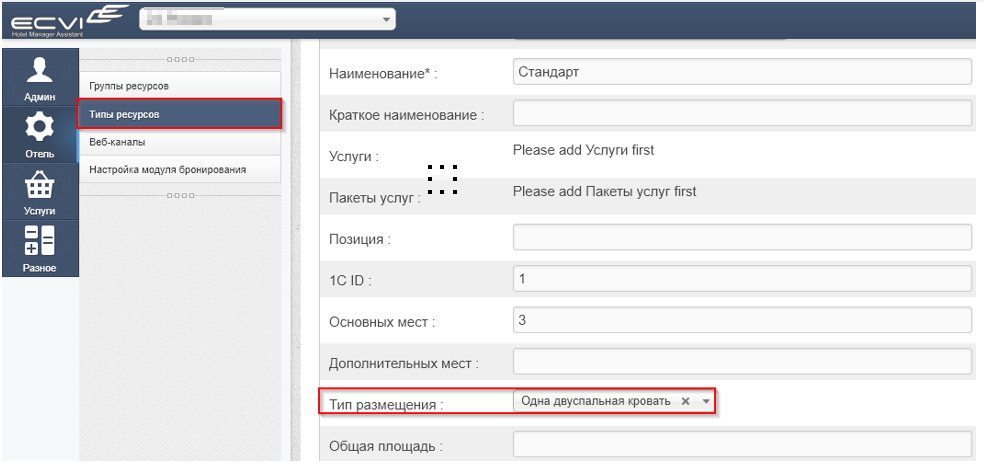Clear Одна двуспальная кровать with the x
Viewport: 984px width, 470px height.
click(685, 402)
